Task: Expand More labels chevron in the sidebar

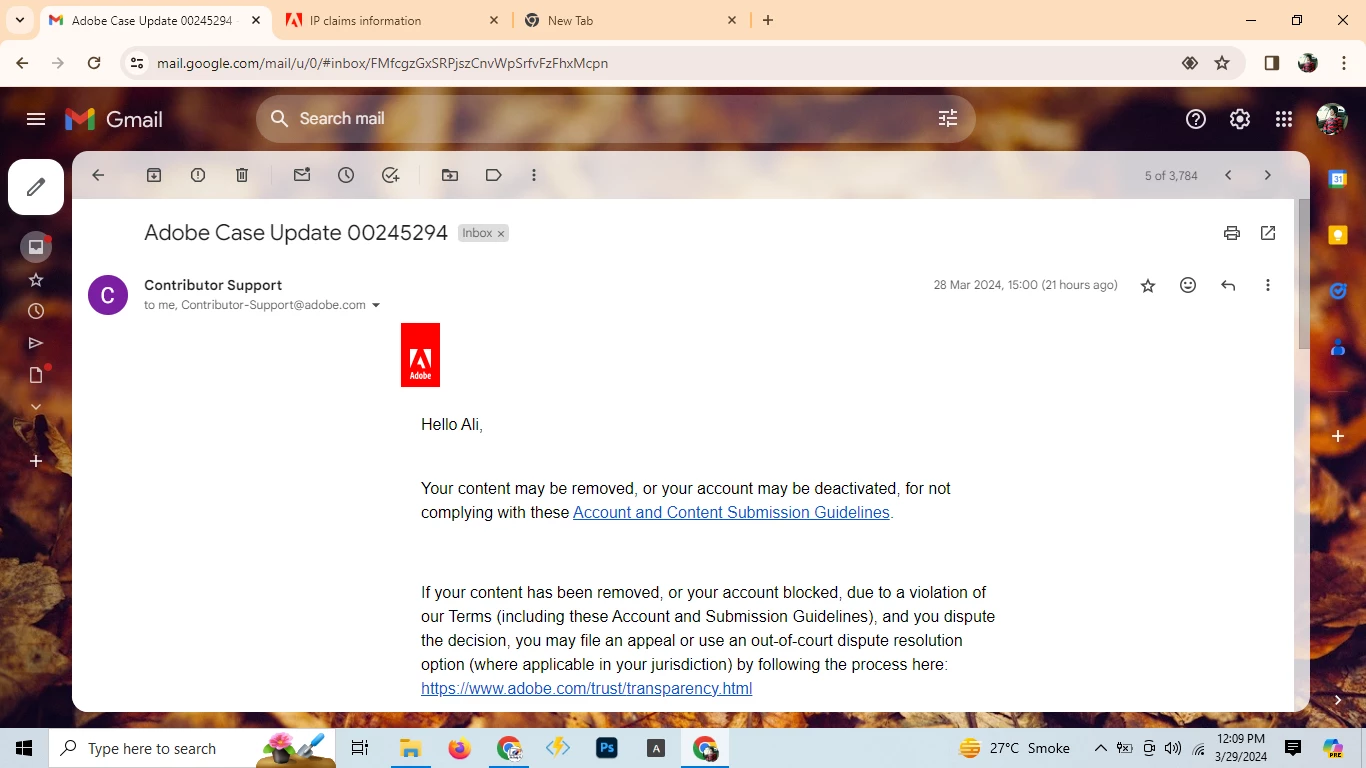Action: pos(36,407)
